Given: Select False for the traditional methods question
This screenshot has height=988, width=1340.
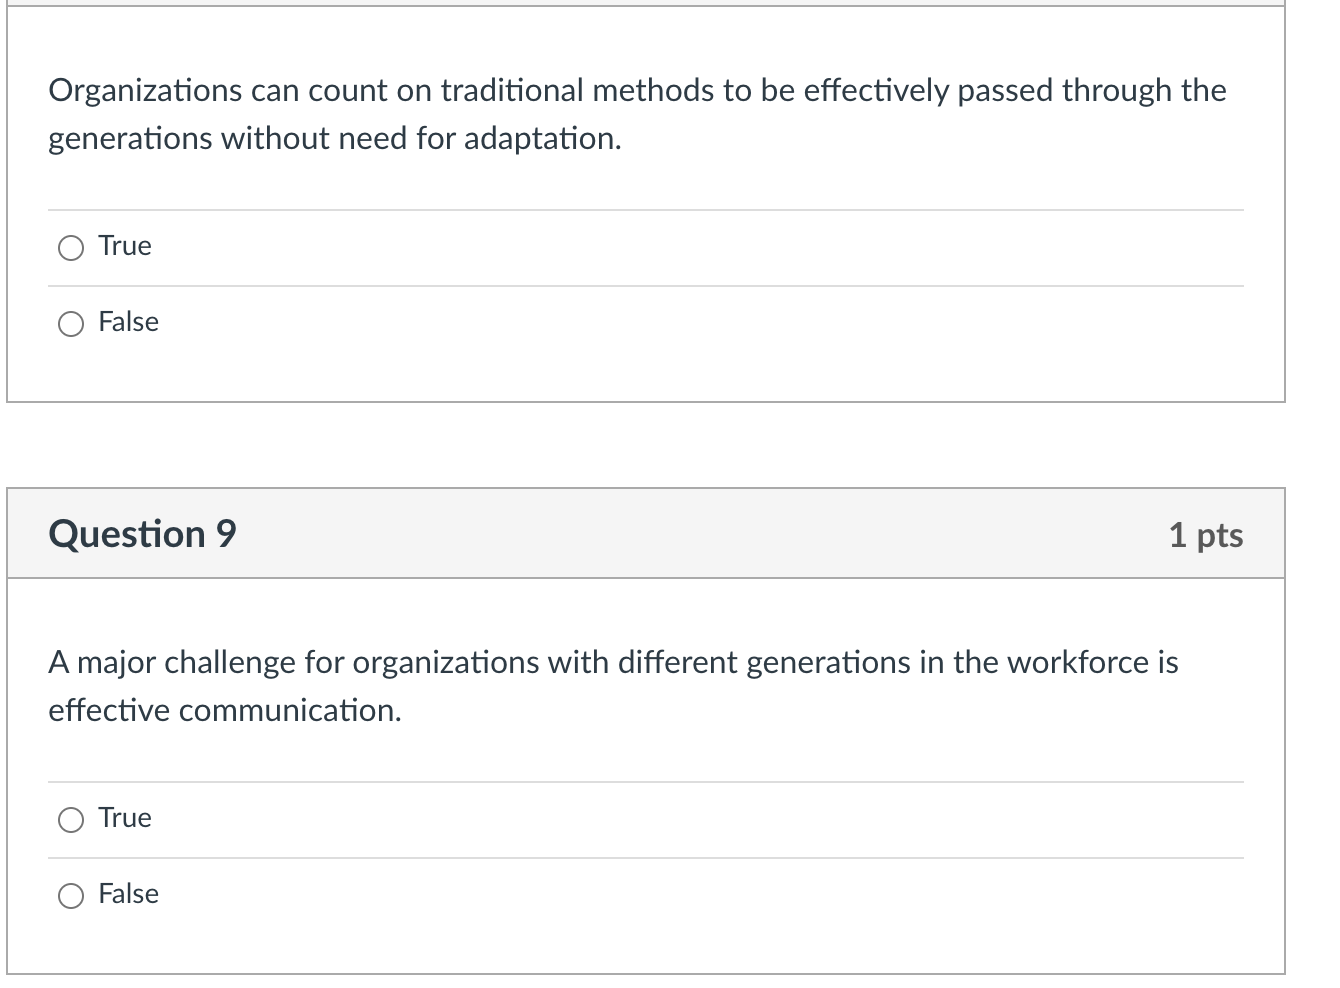Looking at the screenshot, I should pos(70,323).
